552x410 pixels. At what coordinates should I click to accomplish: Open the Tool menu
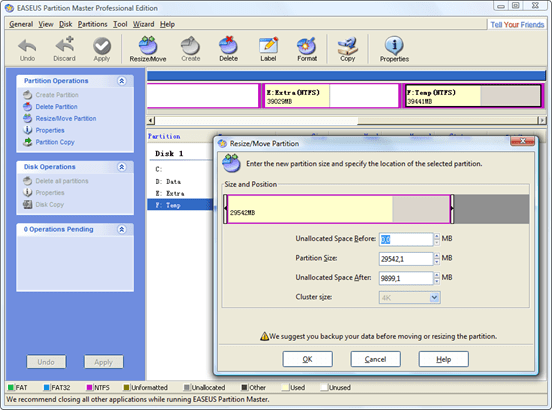tap(120, 24)
